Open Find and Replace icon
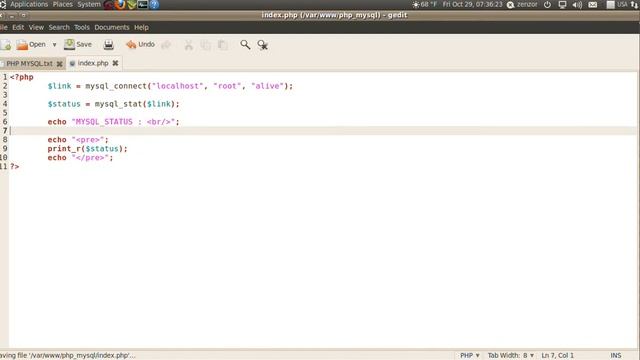 [262, 45]
